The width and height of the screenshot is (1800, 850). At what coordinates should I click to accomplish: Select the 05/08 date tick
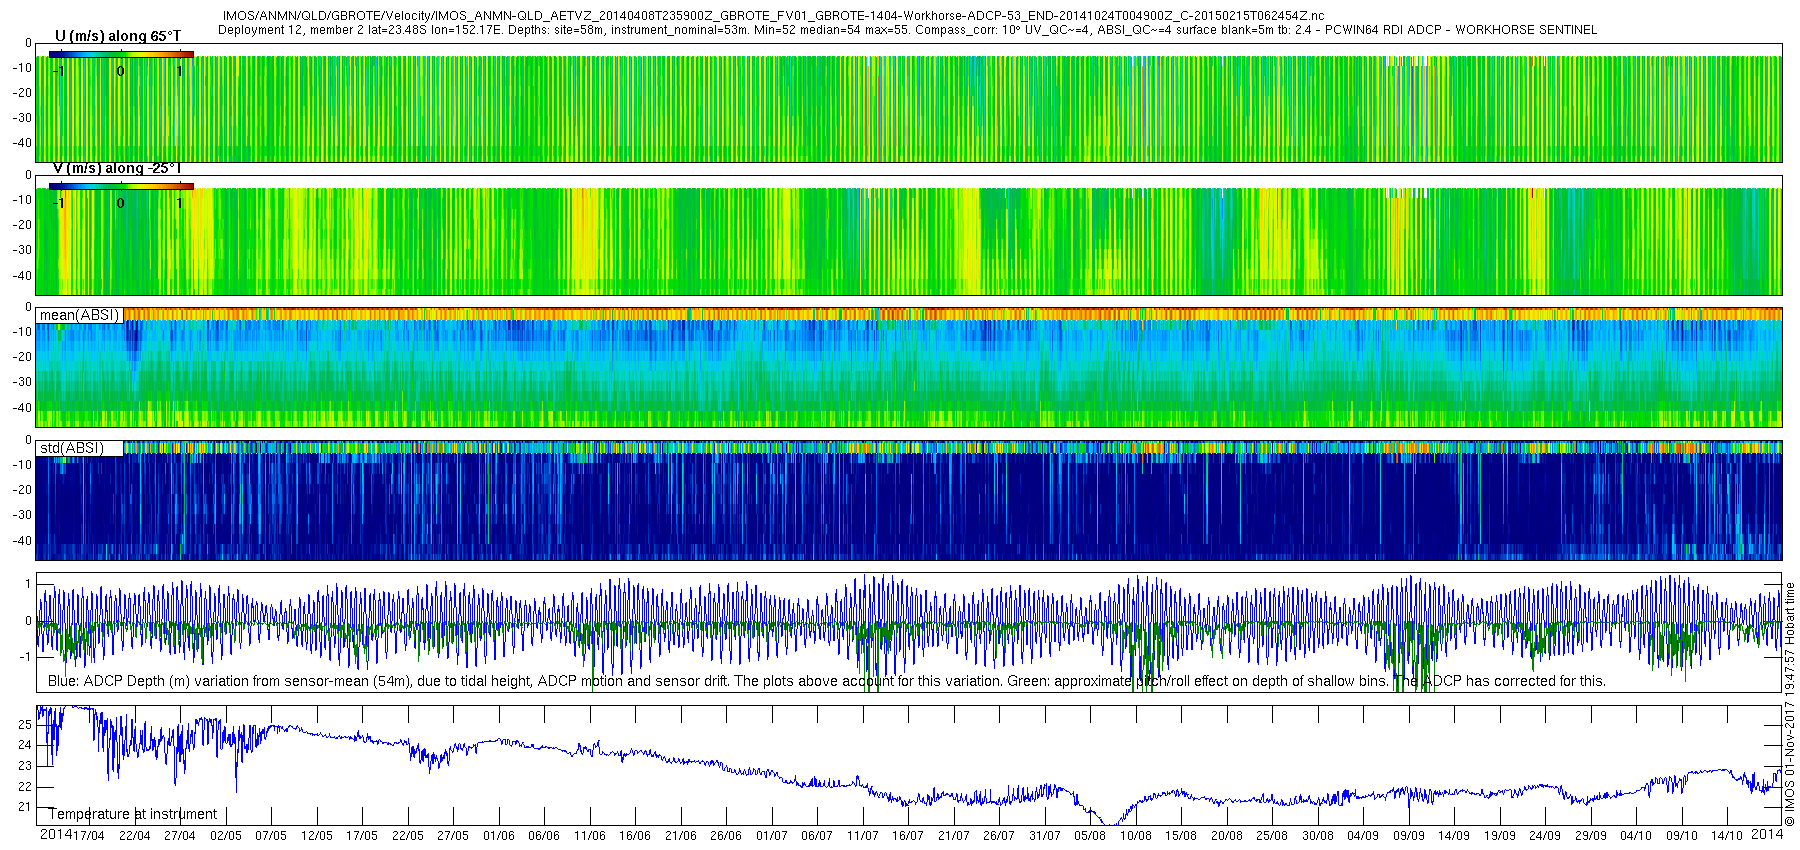pos(1089,836)
